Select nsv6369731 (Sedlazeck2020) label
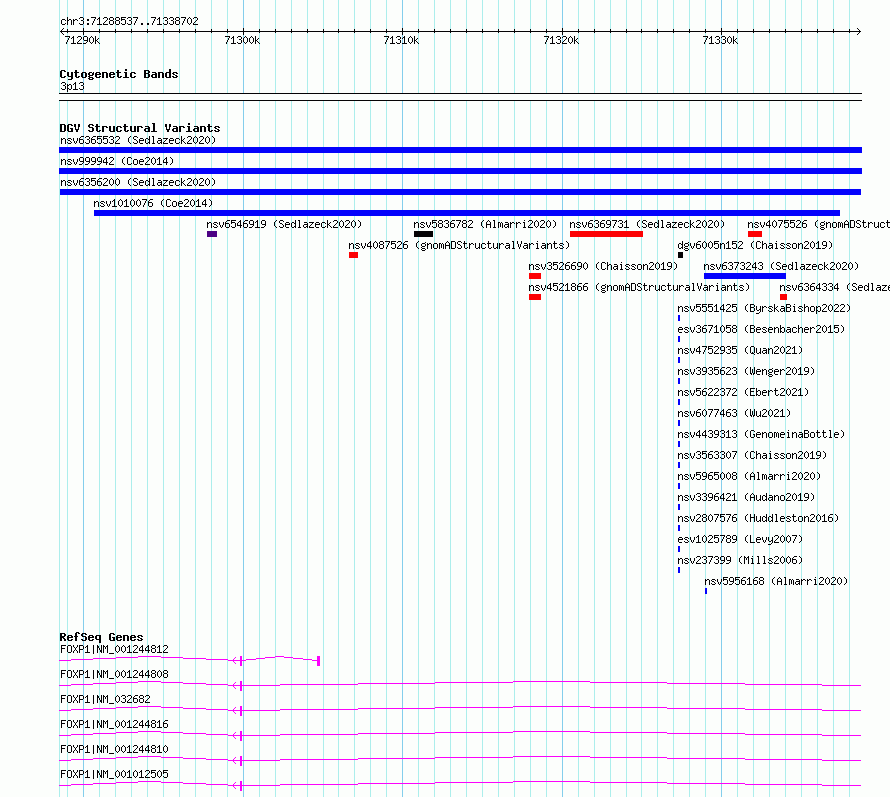Screen dimensions: 890x797 (647, 224)
